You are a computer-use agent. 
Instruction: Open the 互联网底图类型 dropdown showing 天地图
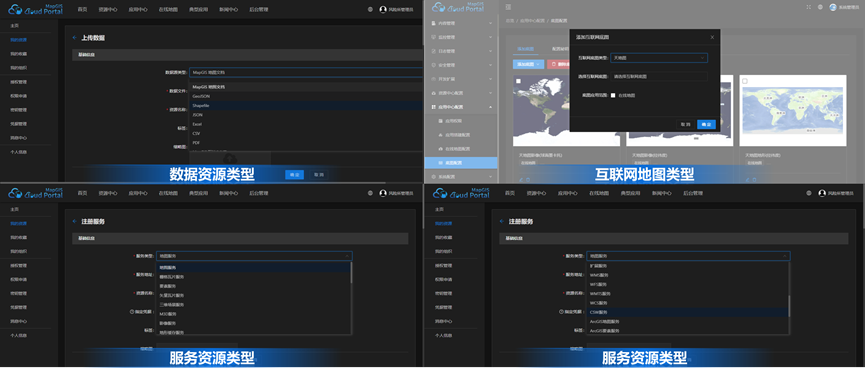[x=659, y=57]
